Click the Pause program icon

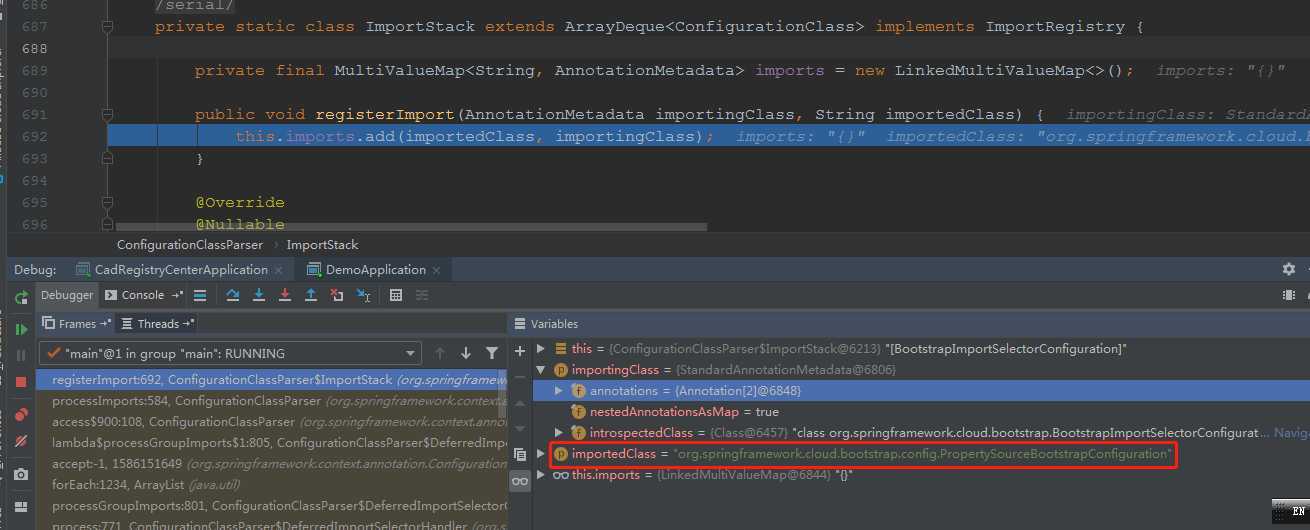click(x=21, y=355)
